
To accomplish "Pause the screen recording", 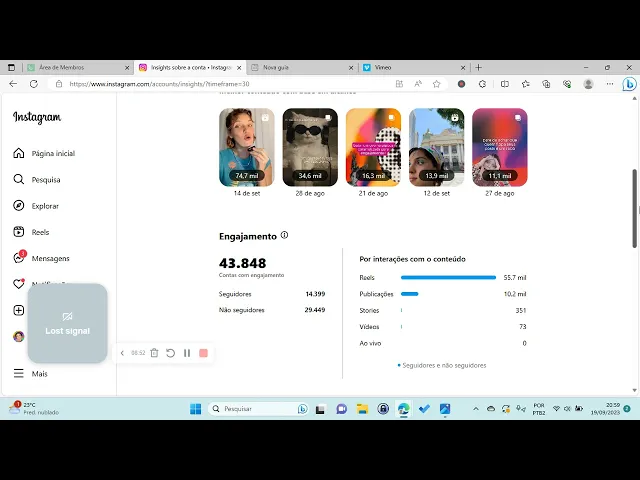I will pos(187,353).
